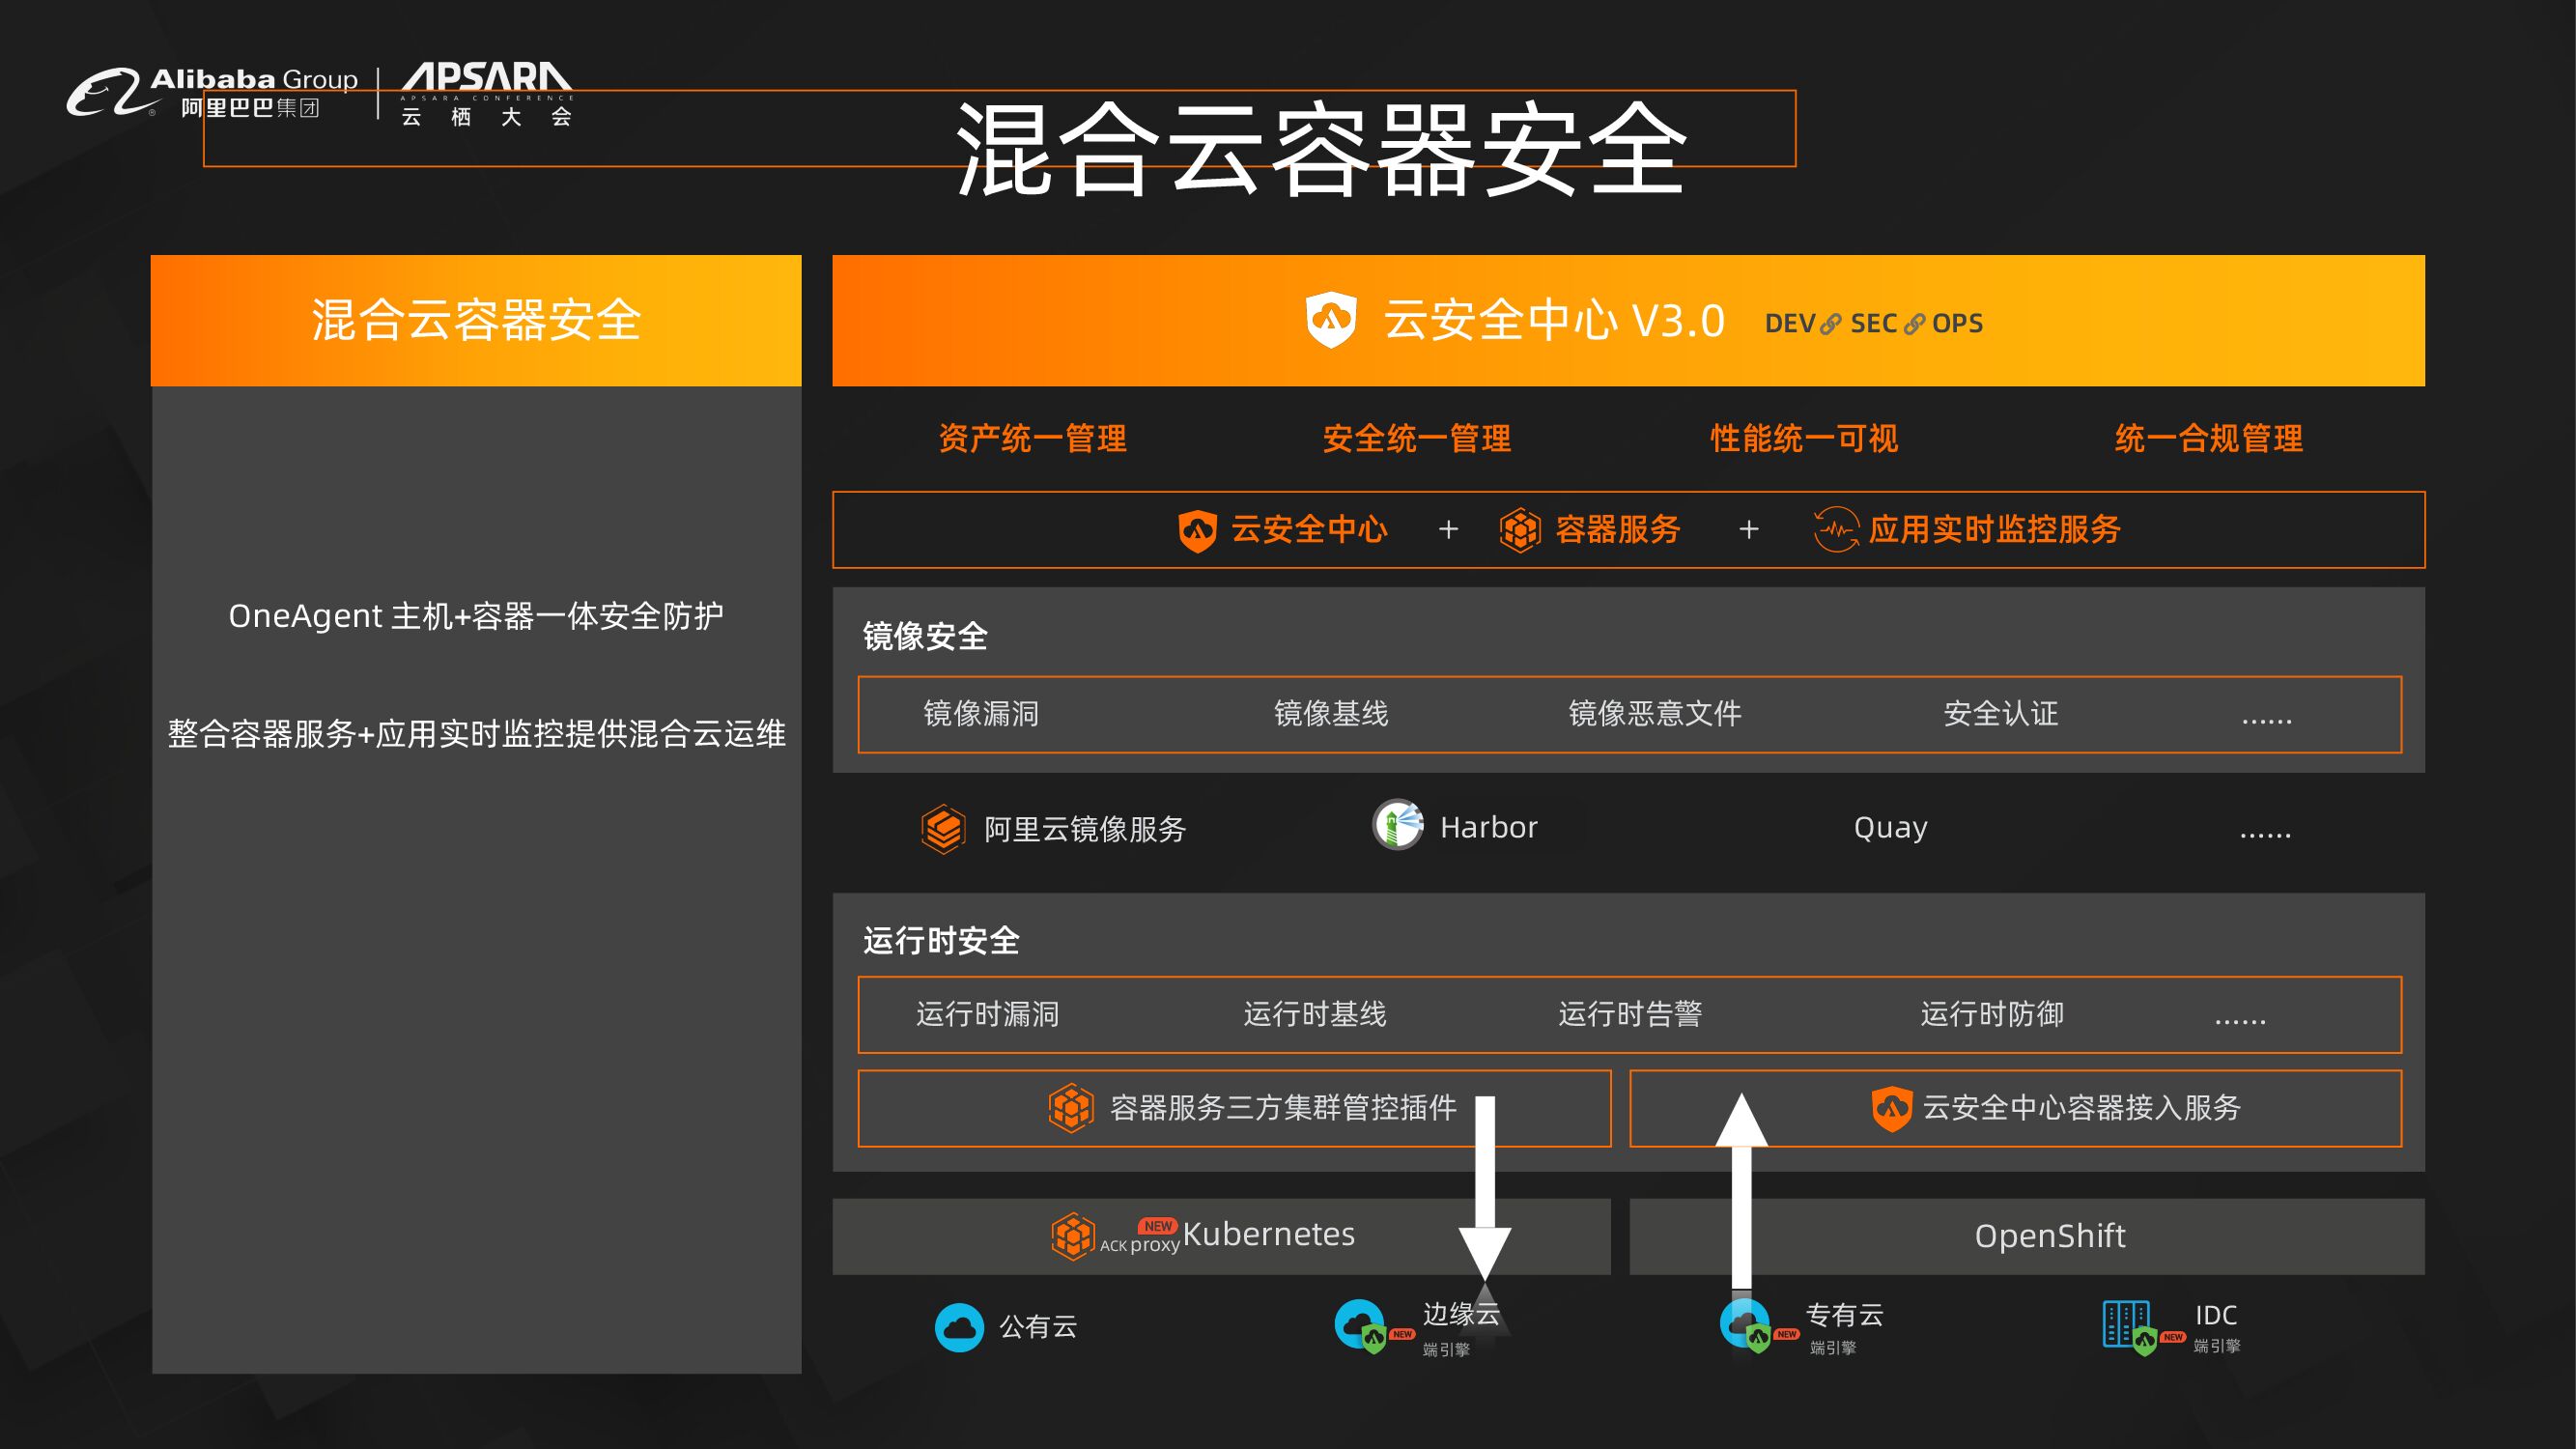Select the 运行时告警 label
This screenshot has height=1449, width=2576.
1630,1015
